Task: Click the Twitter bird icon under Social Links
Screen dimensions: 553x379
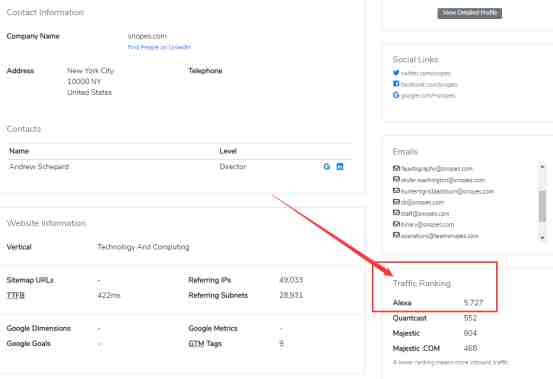Action: 396,73
